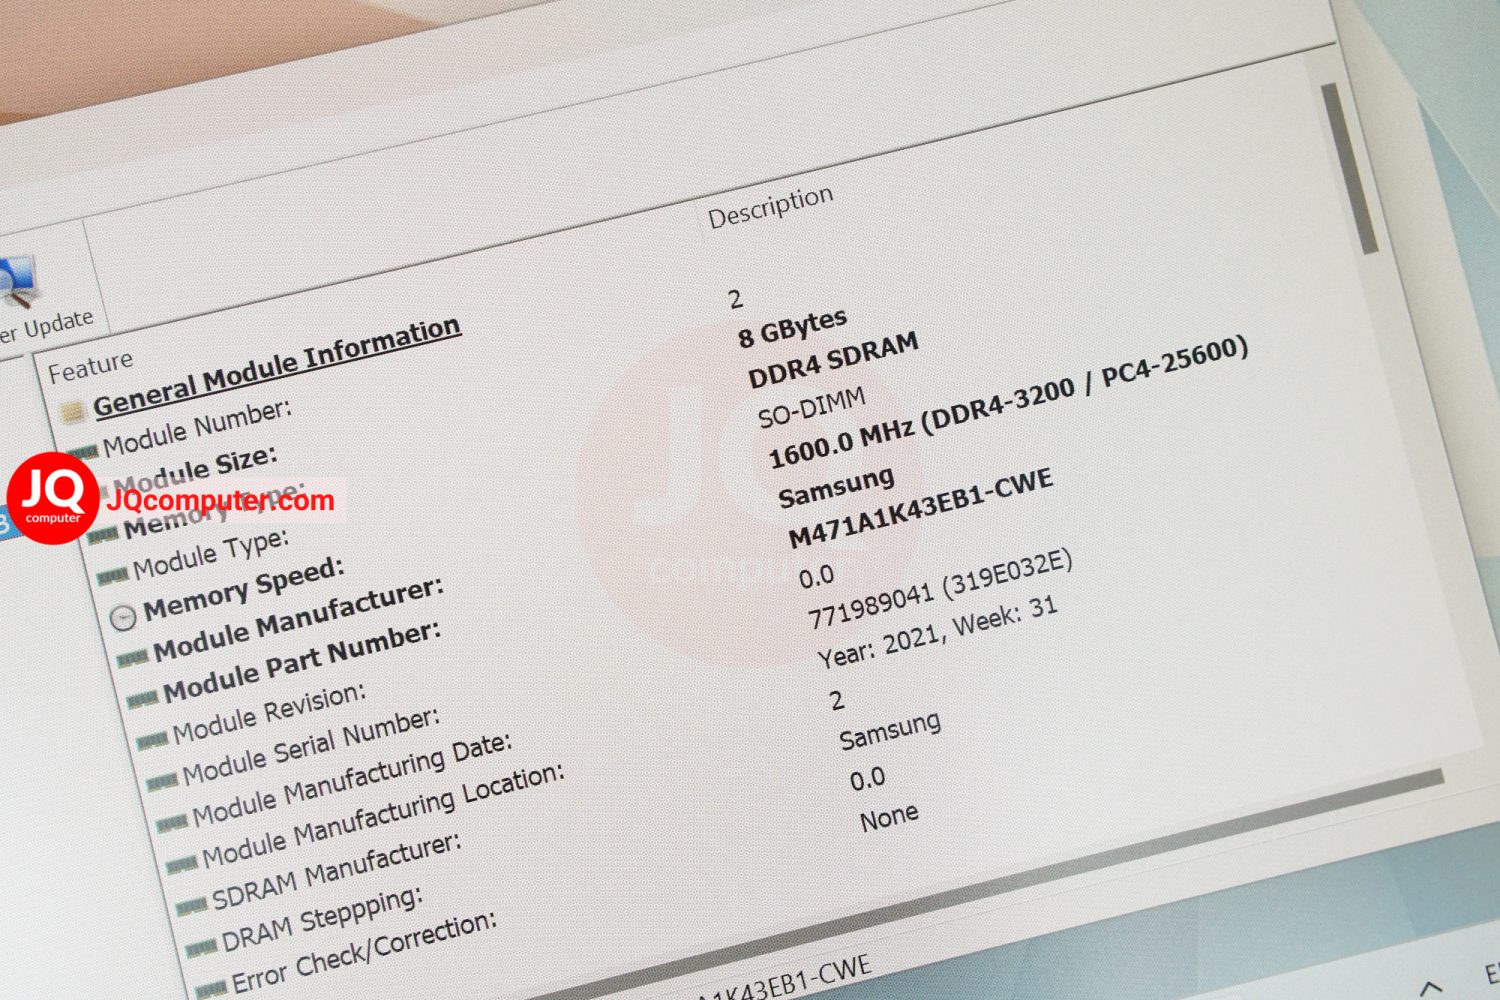Click the icon beside Module Serial Number
Viewport: 1500px width, 1000px height.
click(162, 781)
